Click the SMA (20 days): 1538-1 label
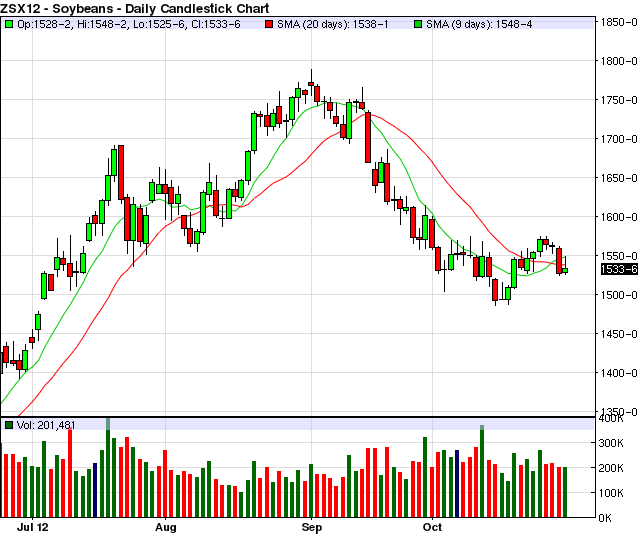 [x=333, y=24]
